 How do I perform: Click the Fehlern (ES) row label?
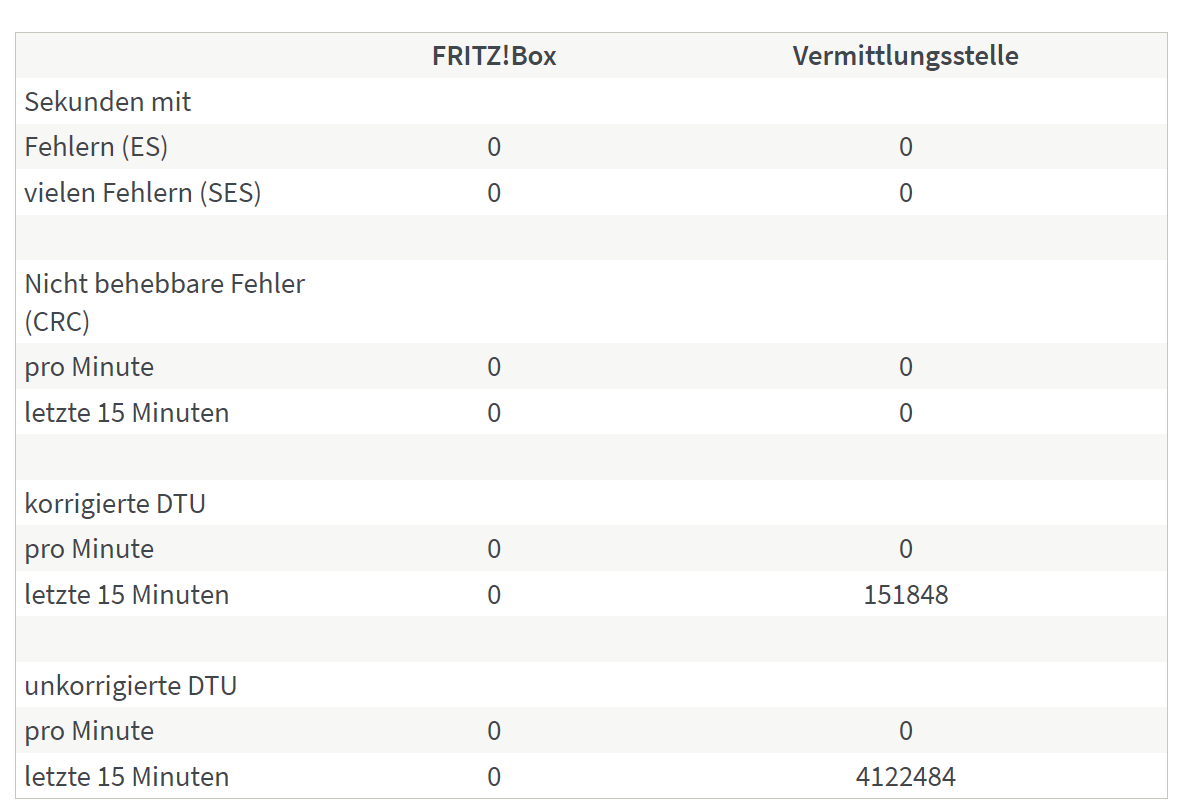point(96,148)
